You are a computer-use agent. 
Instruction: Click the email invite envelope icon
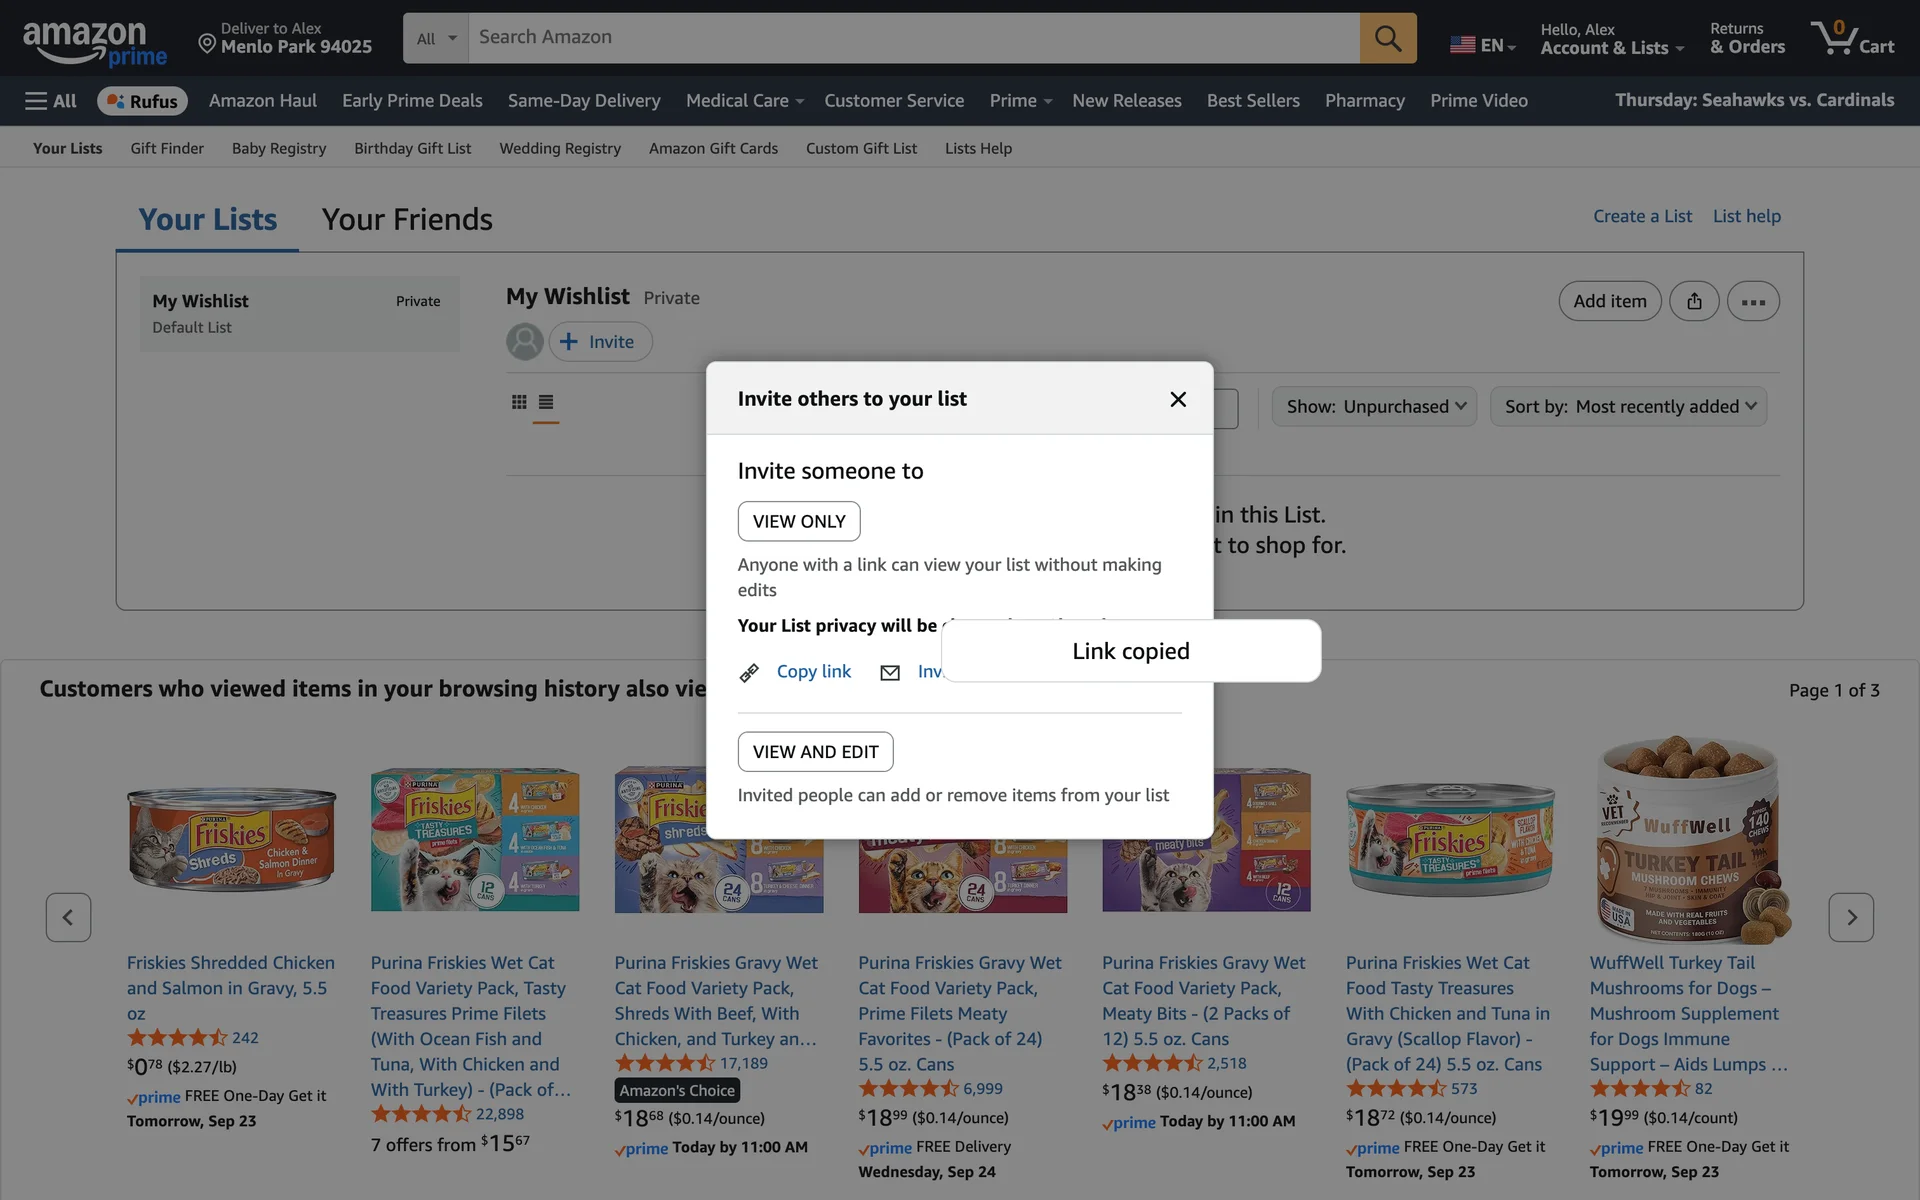tap(889, 673)
